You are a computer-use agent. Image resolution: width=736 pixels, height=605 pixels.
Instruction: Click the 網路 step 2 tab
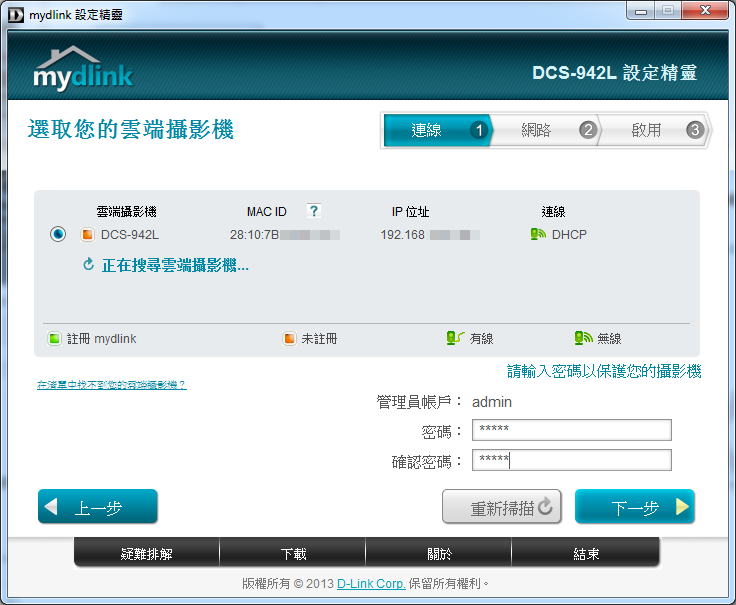(545, 130)
